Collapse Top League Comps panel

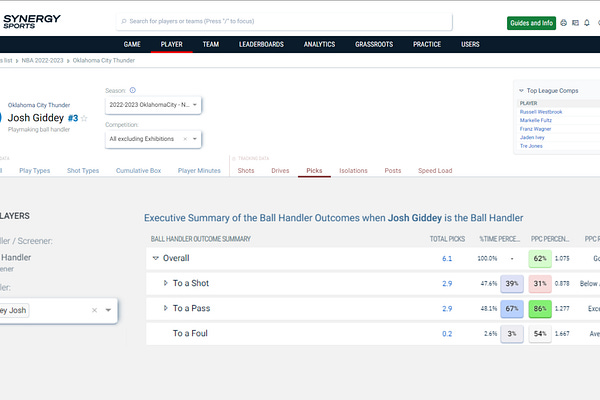(521, 91)
